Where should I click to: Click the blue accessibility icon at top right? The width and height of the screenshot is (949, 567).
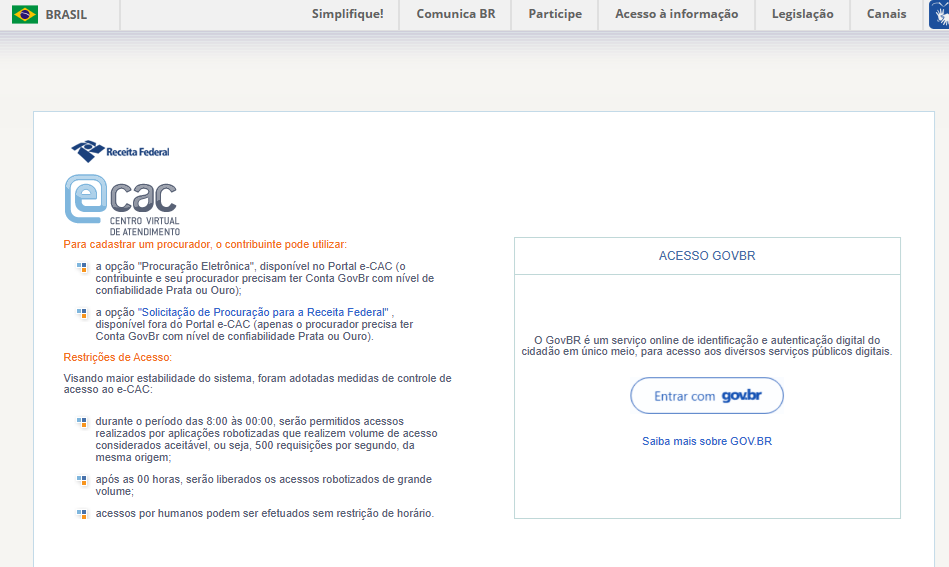939,15
